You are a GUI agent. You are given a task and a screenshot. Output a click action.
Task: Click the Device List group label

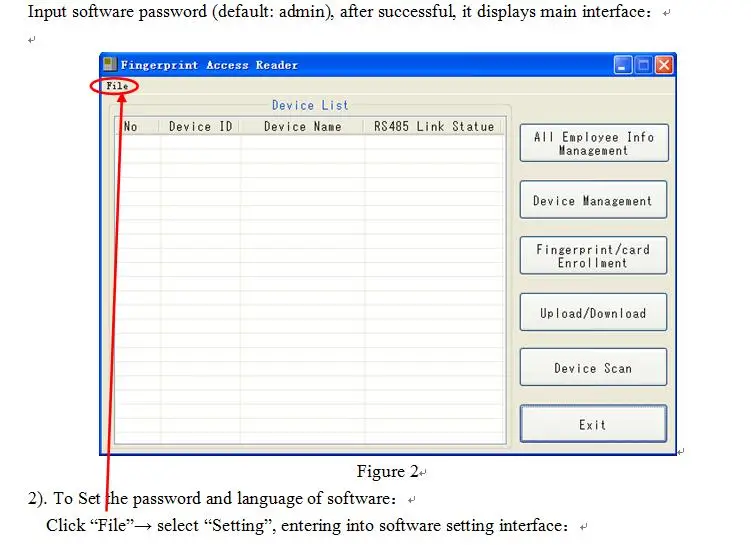[x=310, y=105]
